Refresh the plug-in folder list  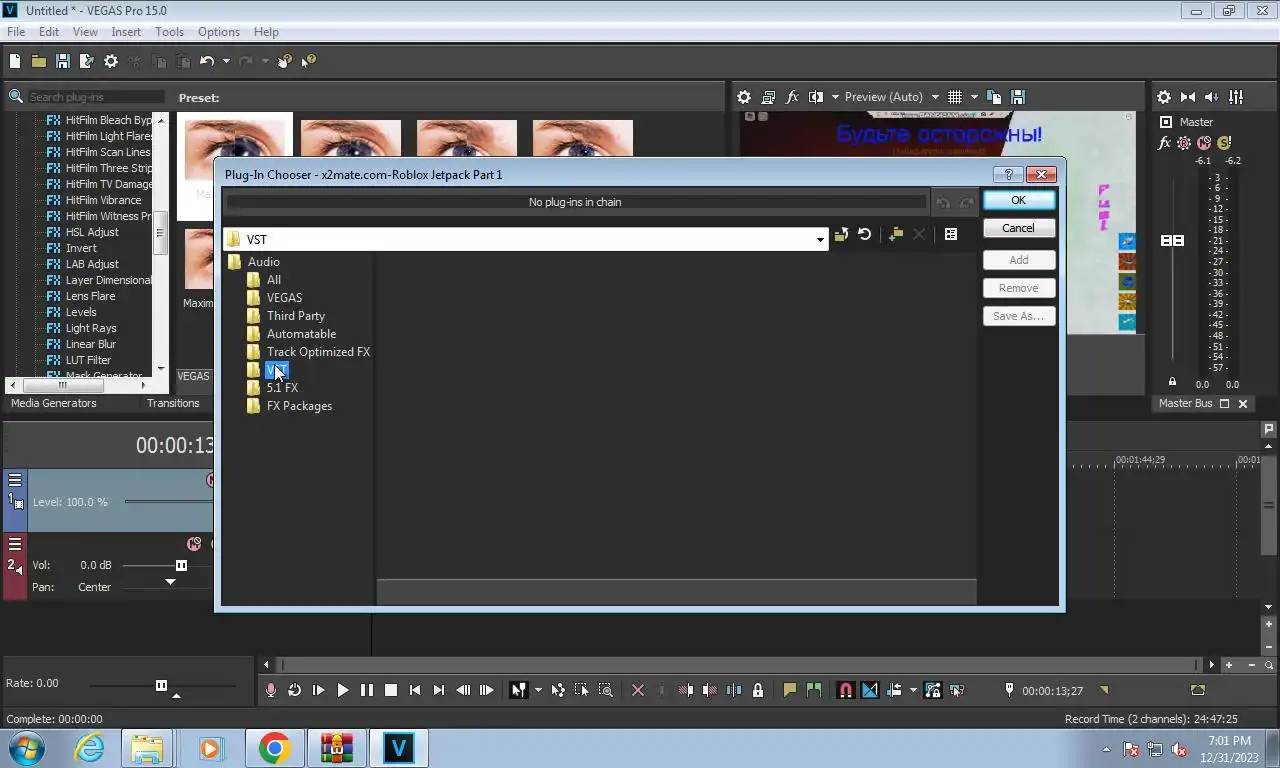865,234
